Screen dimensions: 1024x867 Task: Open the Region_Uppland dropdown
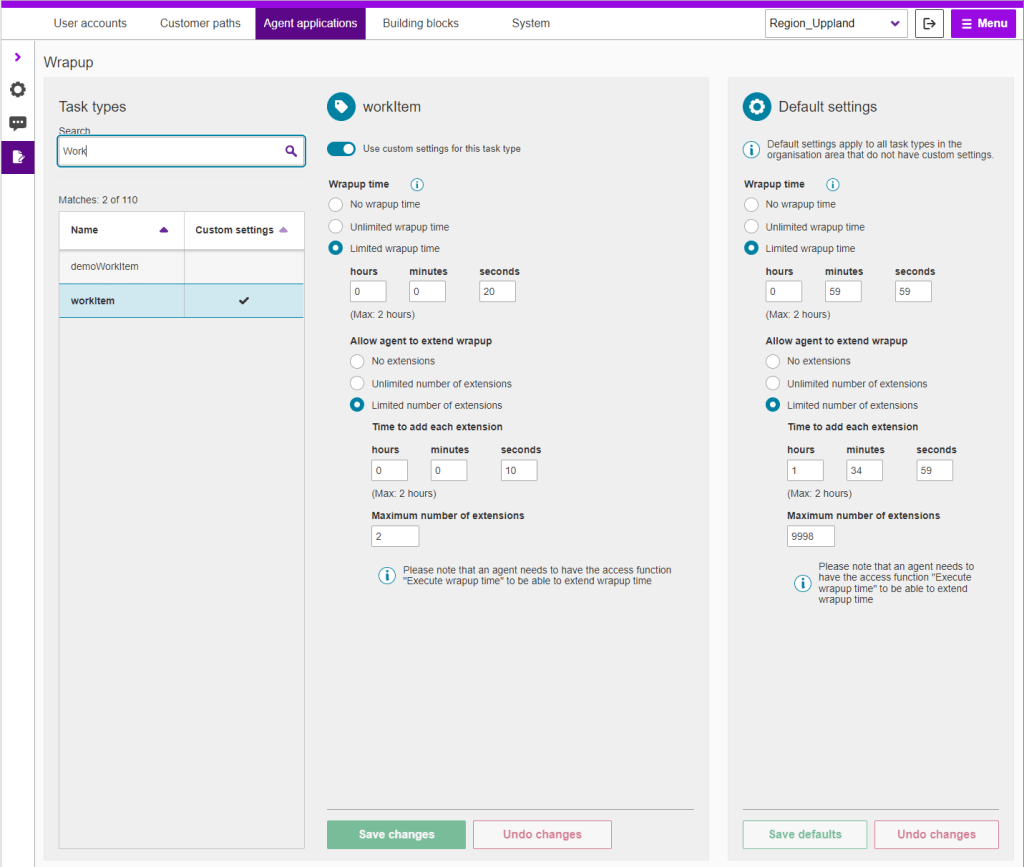836,24
